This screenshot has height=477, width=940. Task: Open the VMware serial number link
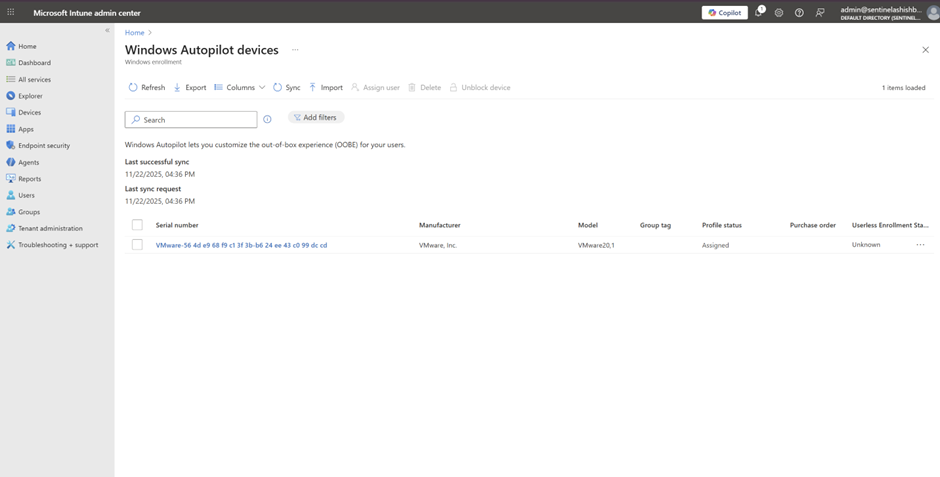[x=241, y=245]
